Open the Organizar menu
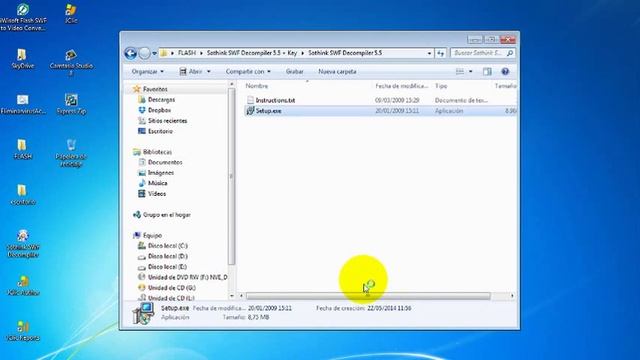The image size is (640, 360). [147, 71]
